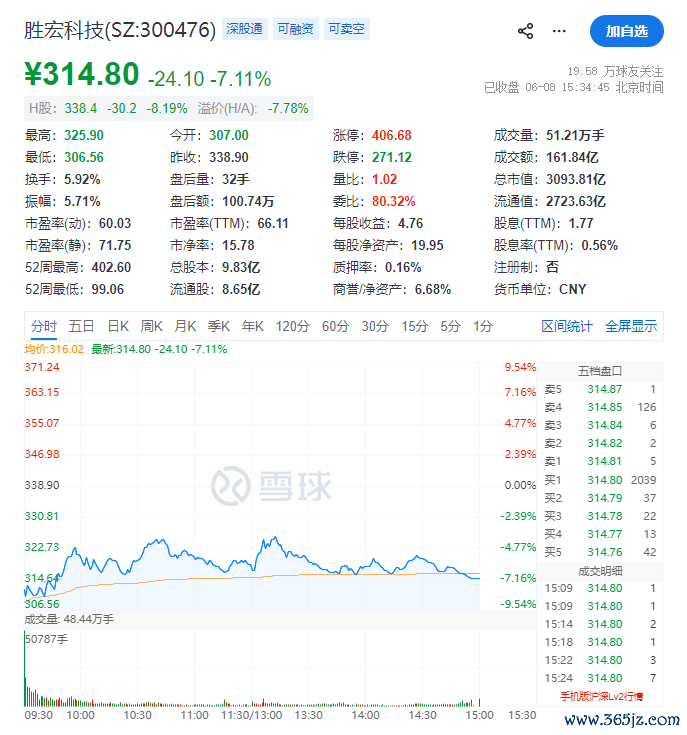The image size is (687, 735).
Task: Select the 15分 chart tab
Action: pyautogui.click(x=415, y=326)
